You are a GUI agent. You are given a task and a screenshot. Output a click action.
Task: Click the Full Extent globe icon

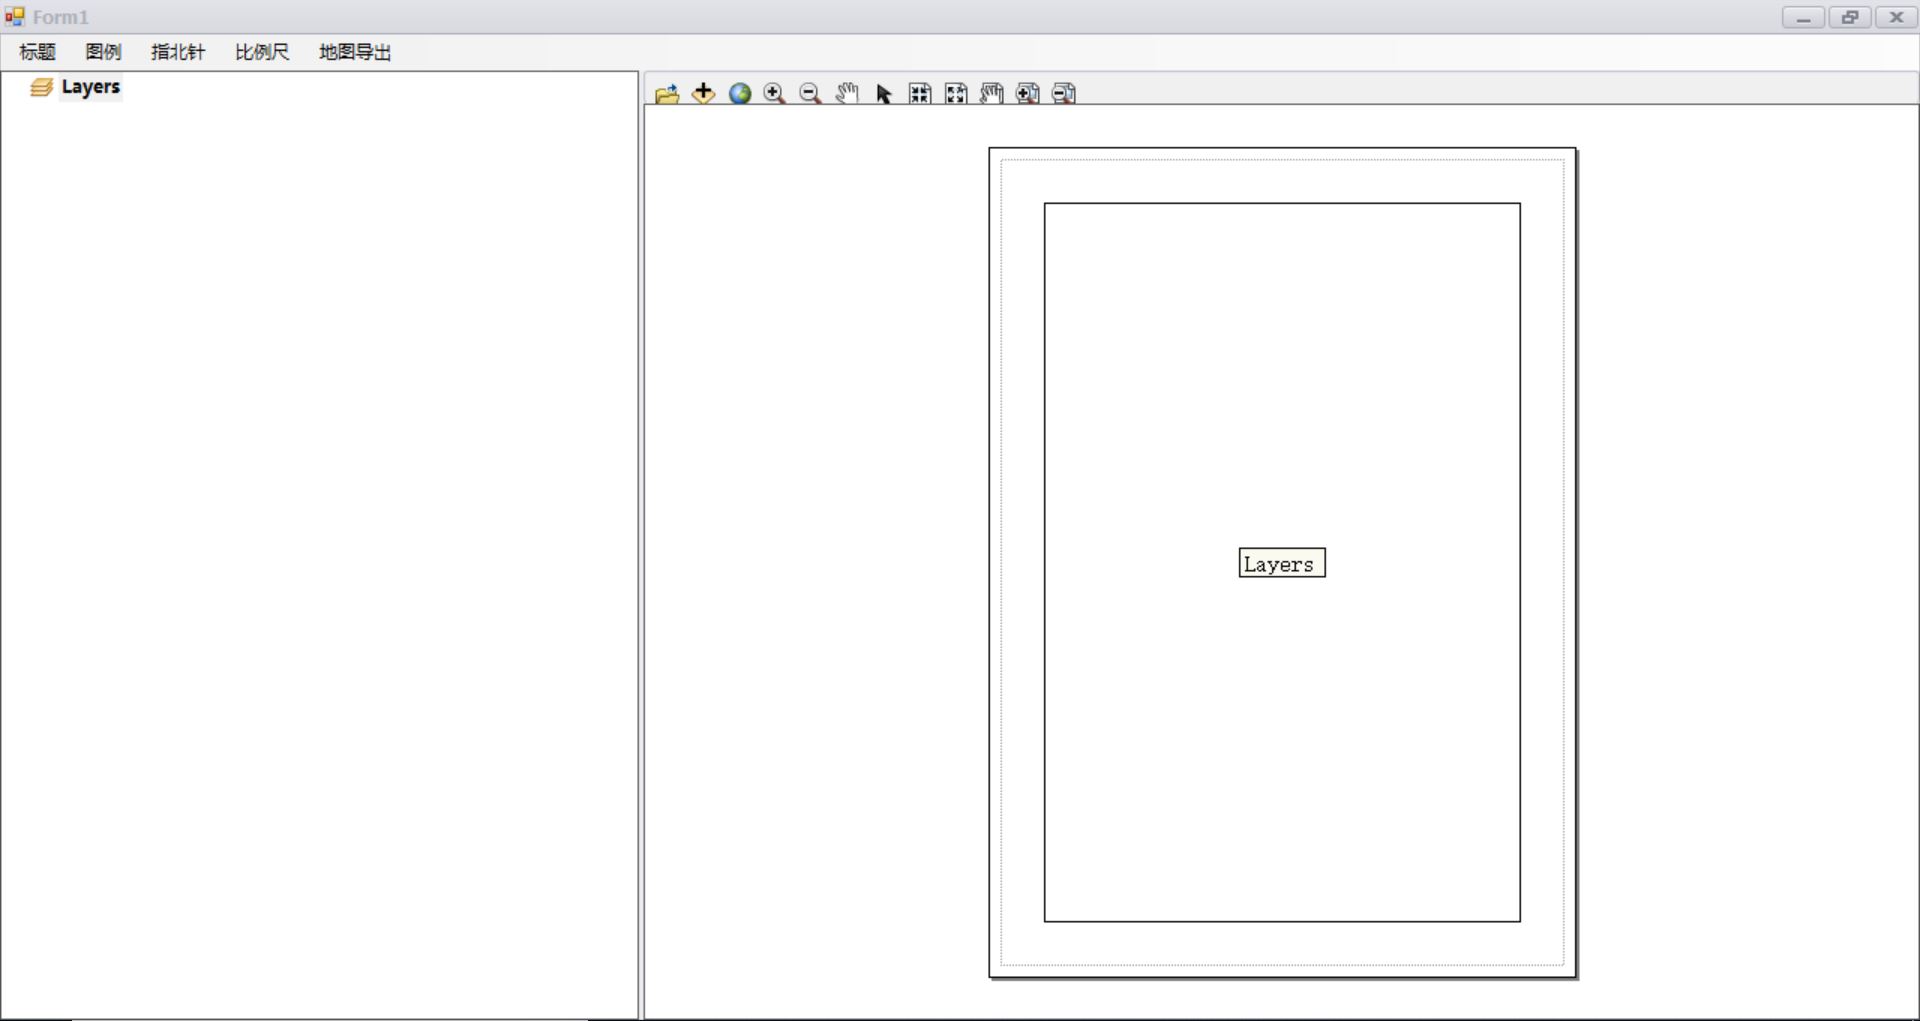[740, 93]
